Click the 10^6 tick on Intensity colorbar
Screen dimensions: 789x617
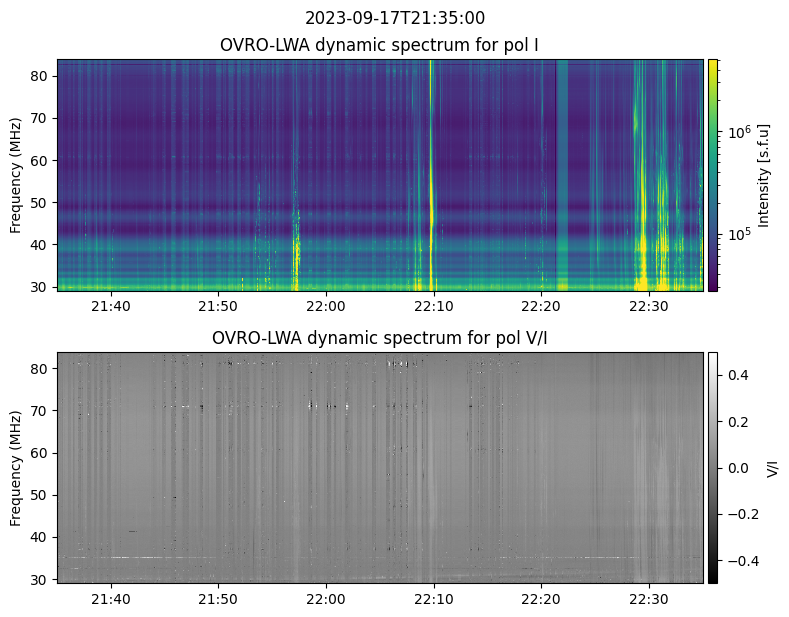(739, 132)
